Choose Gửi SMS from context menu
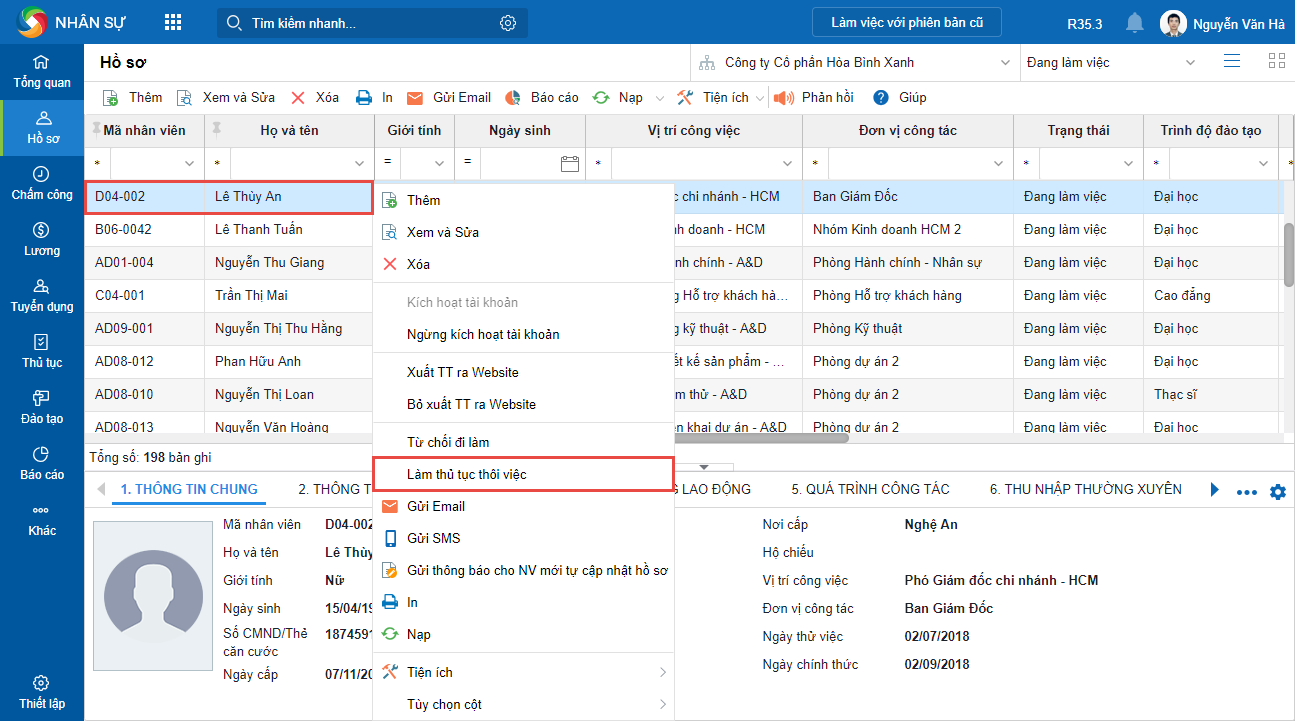The height and width of the screenshot is (721, 1295). (x=433, y=538)
